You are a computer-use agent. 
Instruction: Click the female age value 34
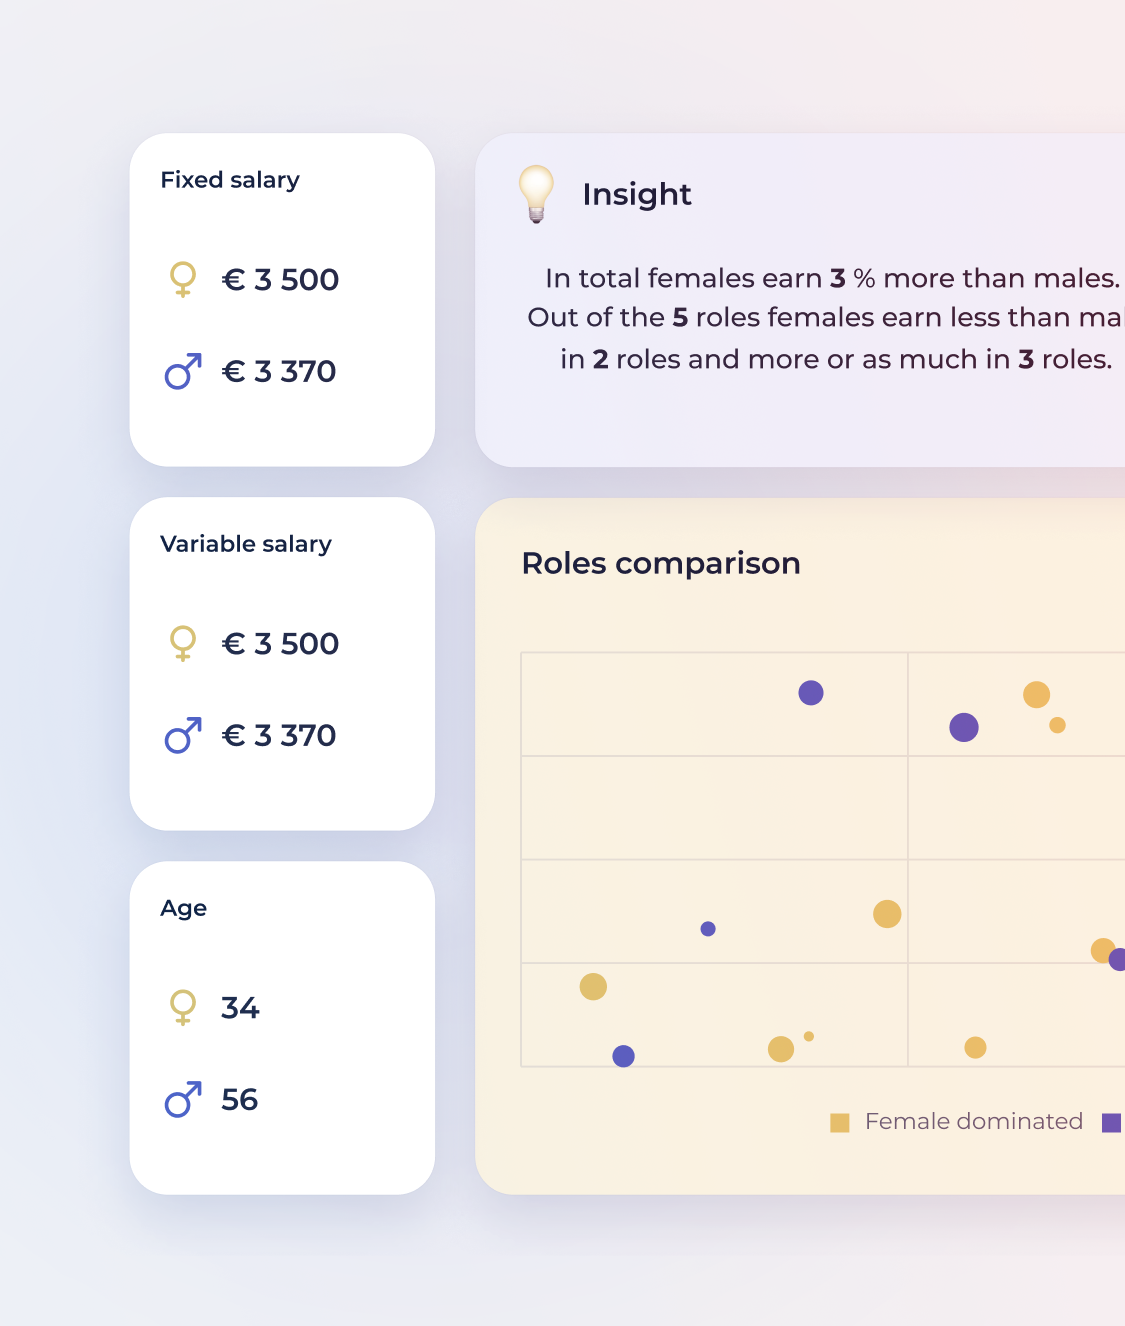pos(240,1008)
